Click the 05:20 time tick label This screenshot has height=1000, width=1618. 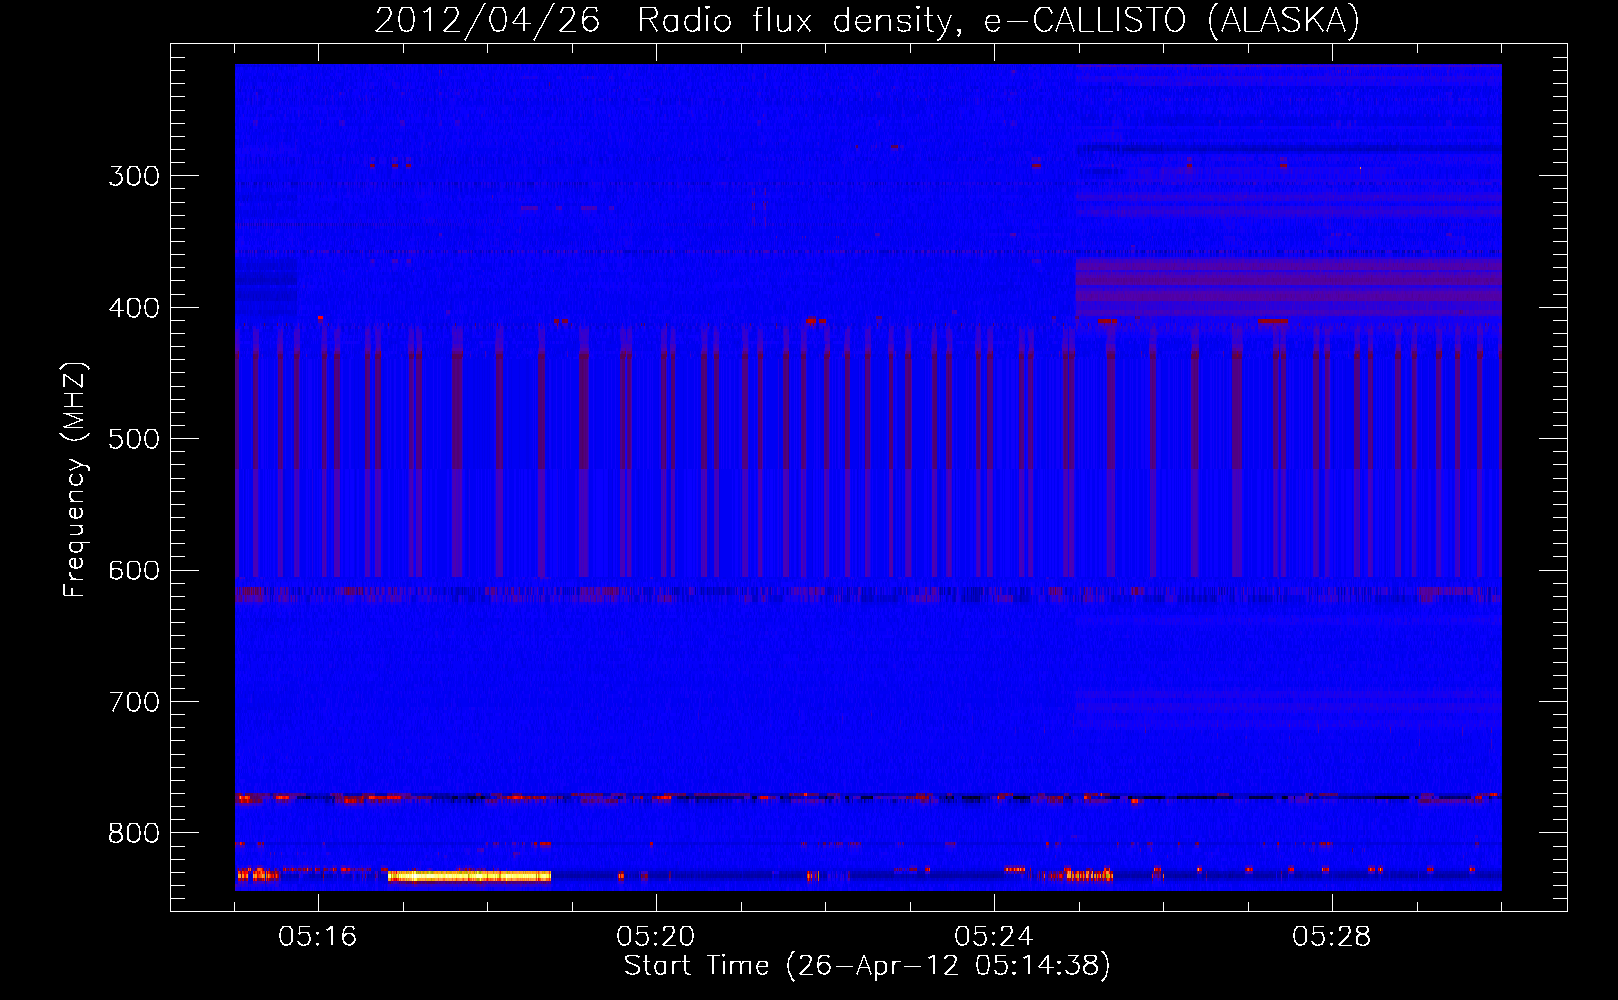(x=656, y=937)
